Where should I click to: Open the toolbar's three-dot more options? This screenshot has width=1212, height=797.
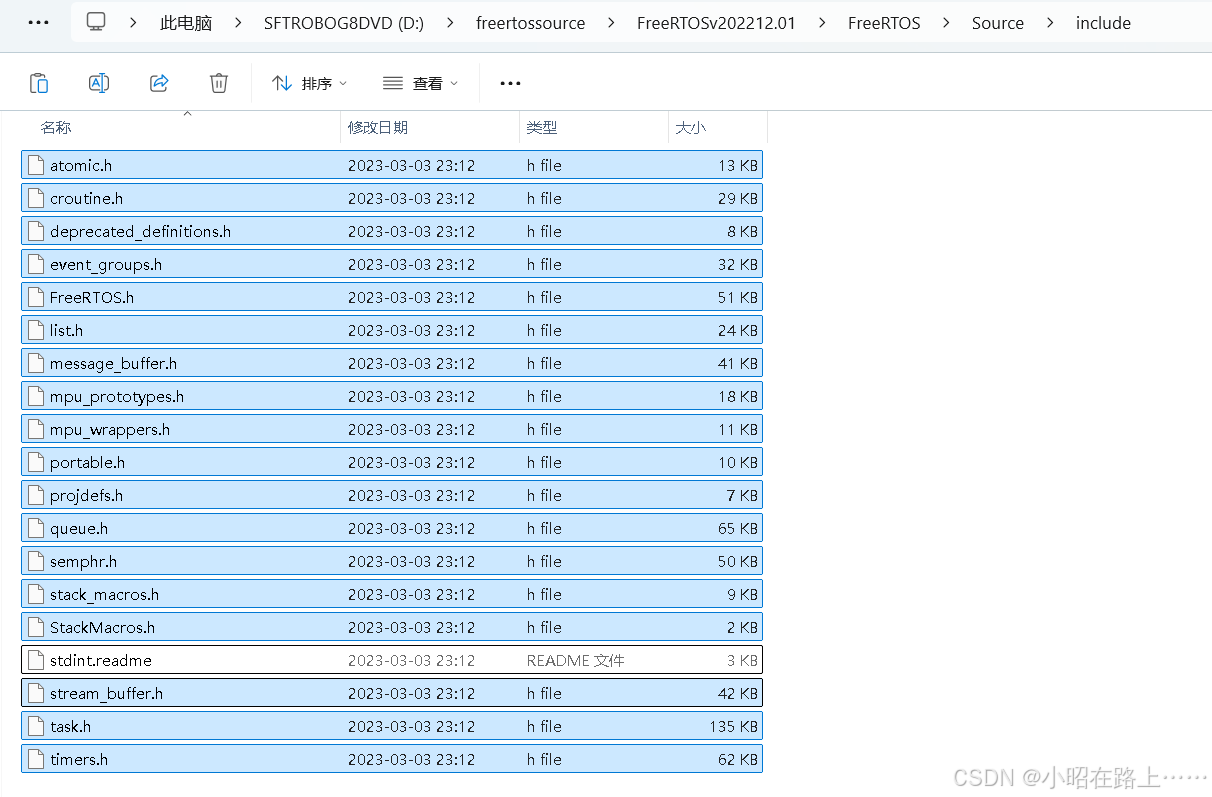click(x=510, y=83)
